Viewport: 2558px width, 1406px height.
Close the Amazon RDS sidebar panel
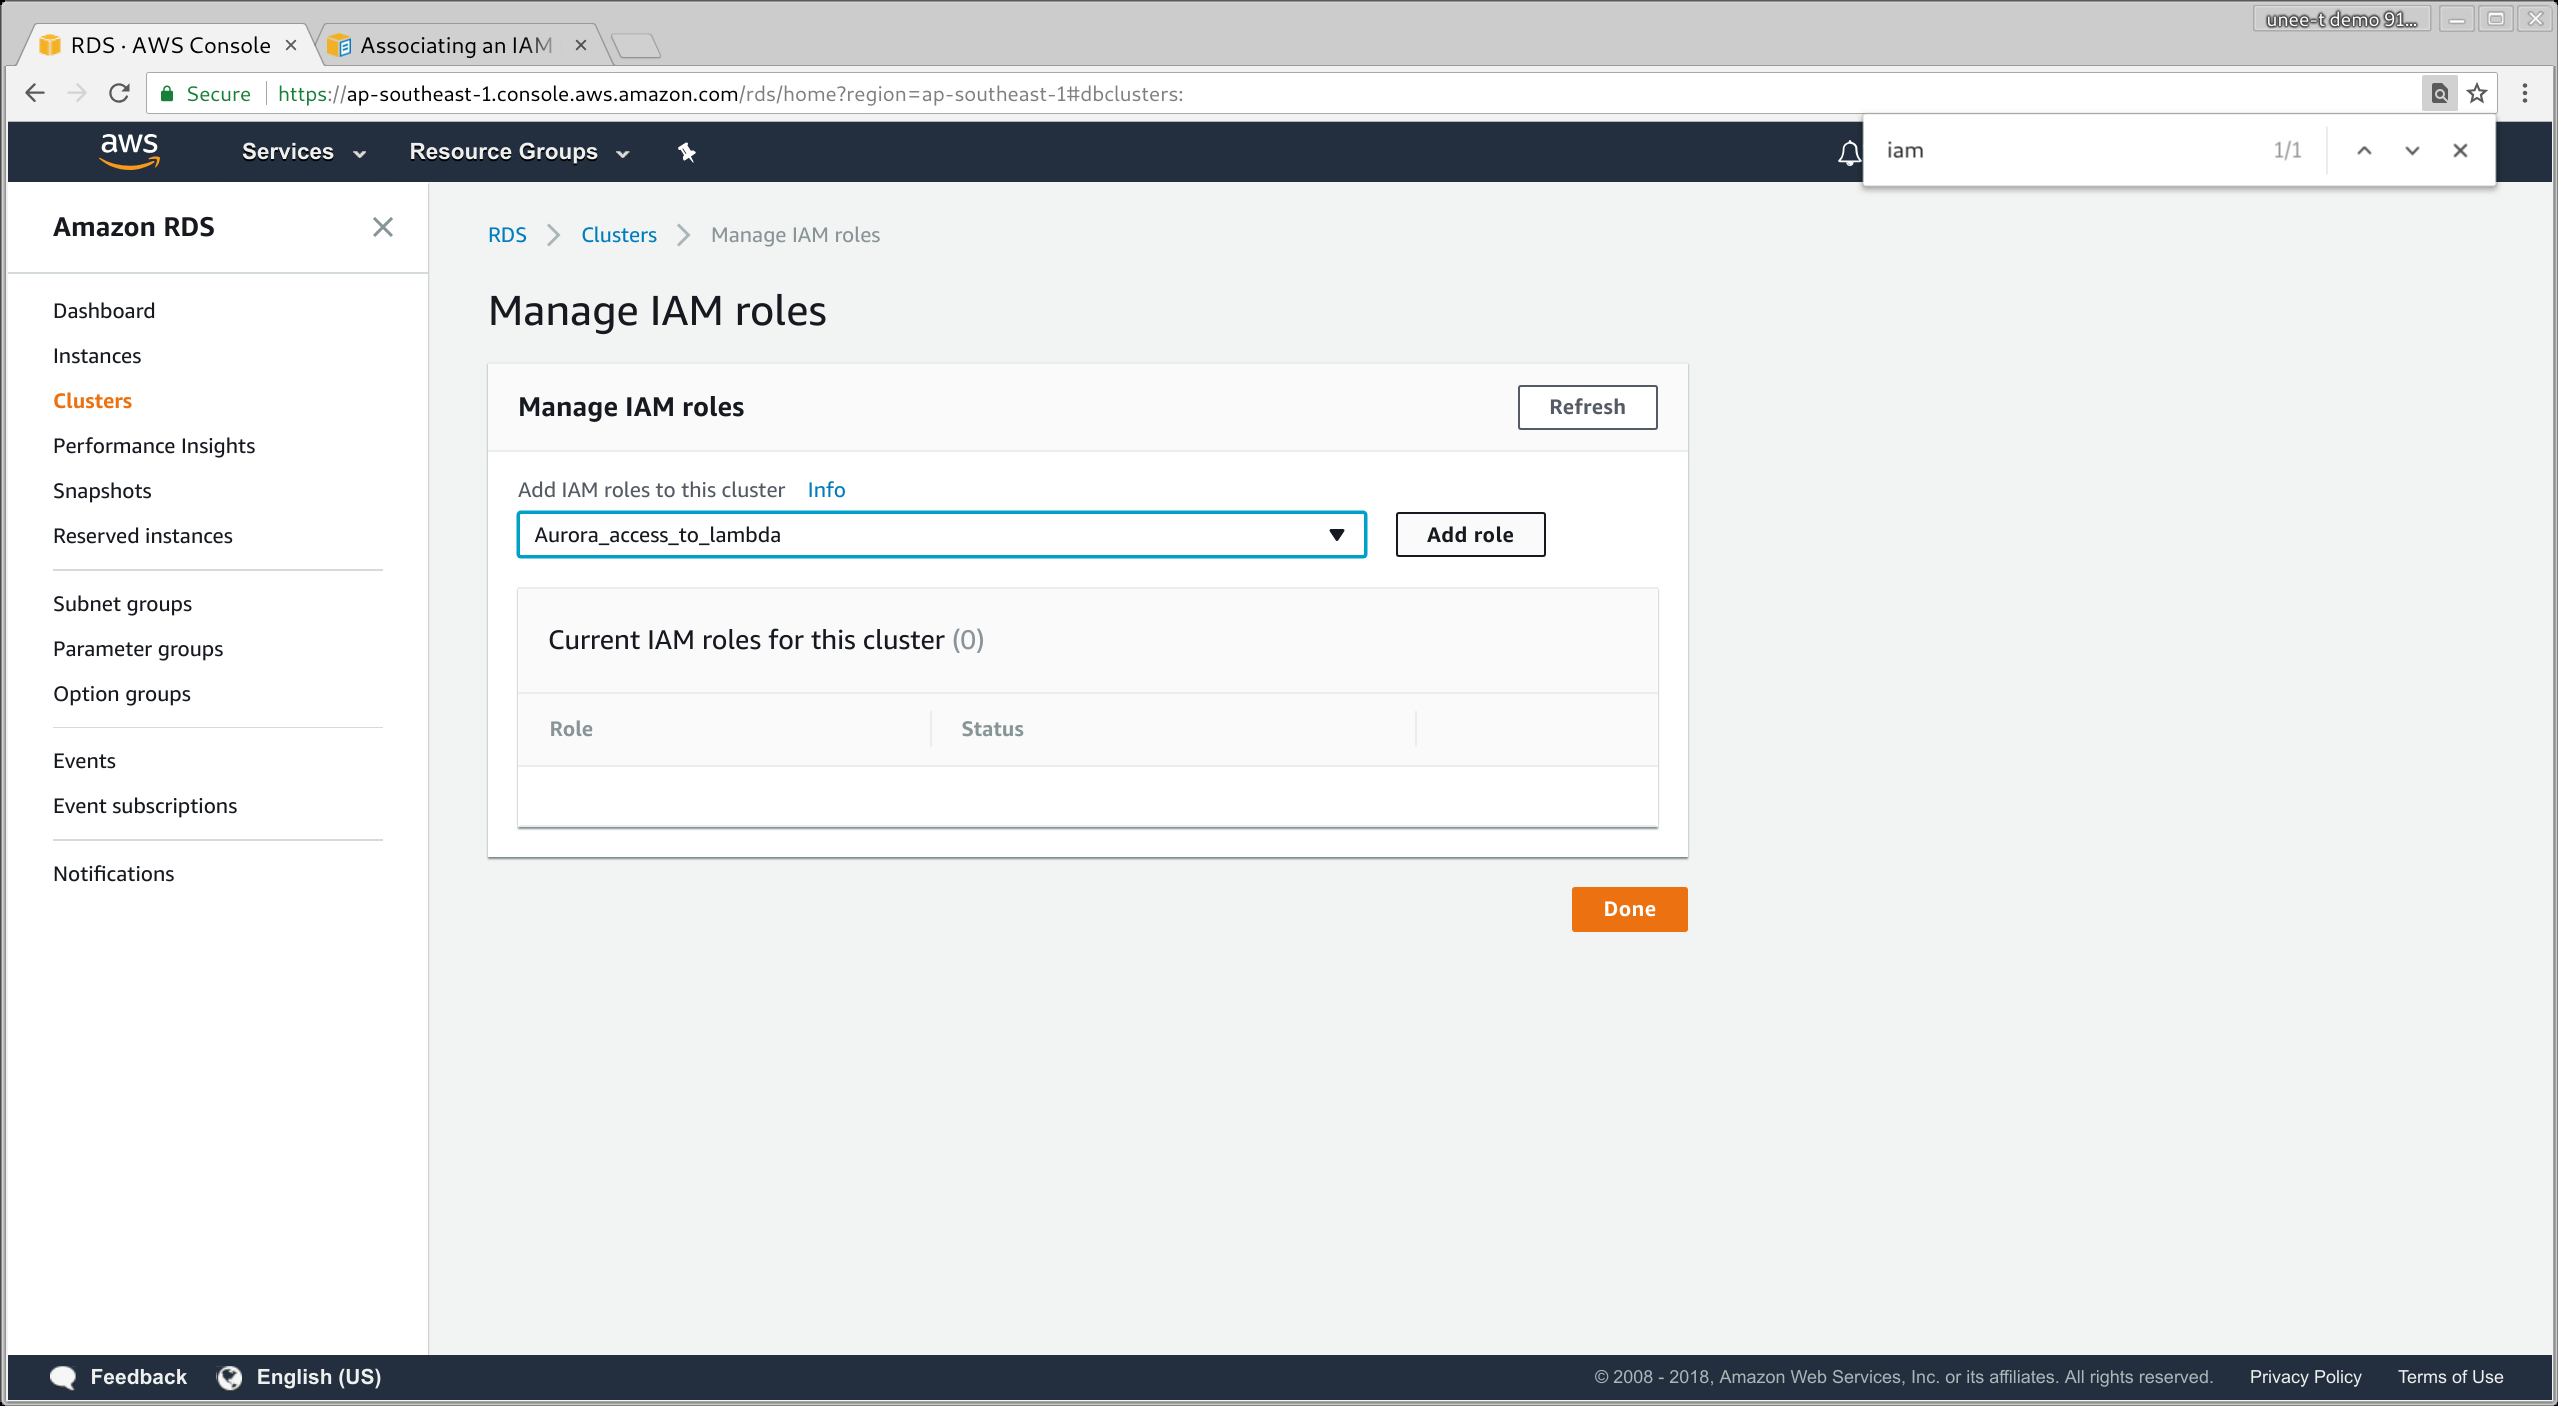[382, 227]
